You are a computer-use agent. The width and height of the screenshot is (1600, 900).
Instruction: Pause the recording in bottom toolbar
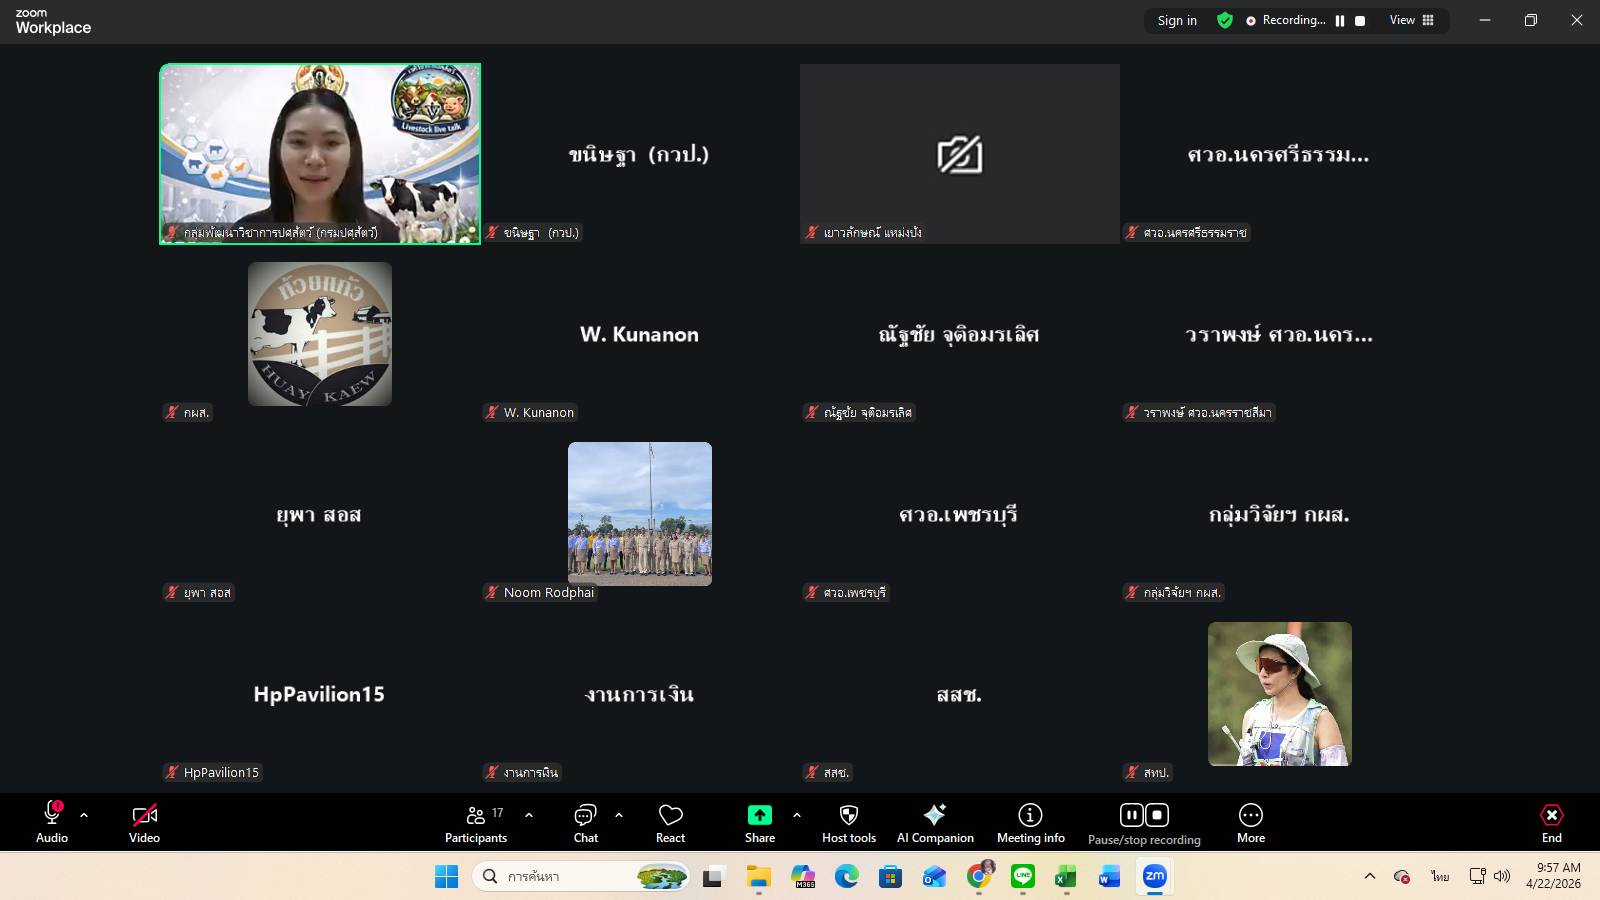point(1131,815)
